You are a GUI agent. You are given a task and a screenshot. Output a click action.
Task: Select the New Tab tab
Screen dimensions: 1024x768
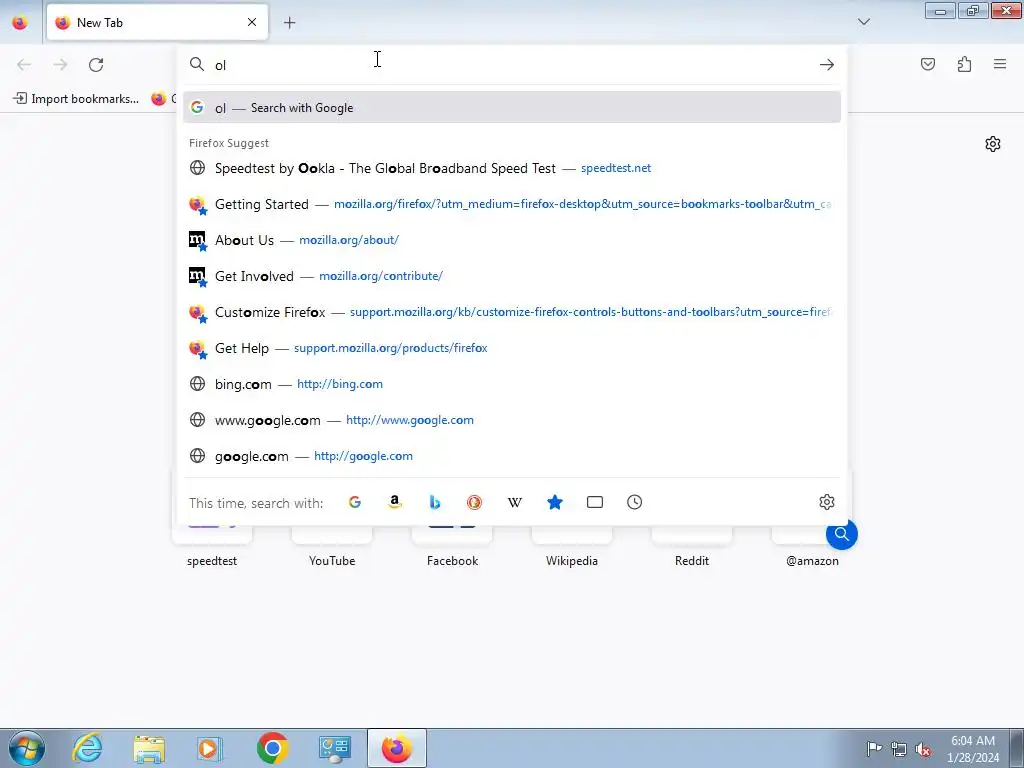(x=157, y=22)
